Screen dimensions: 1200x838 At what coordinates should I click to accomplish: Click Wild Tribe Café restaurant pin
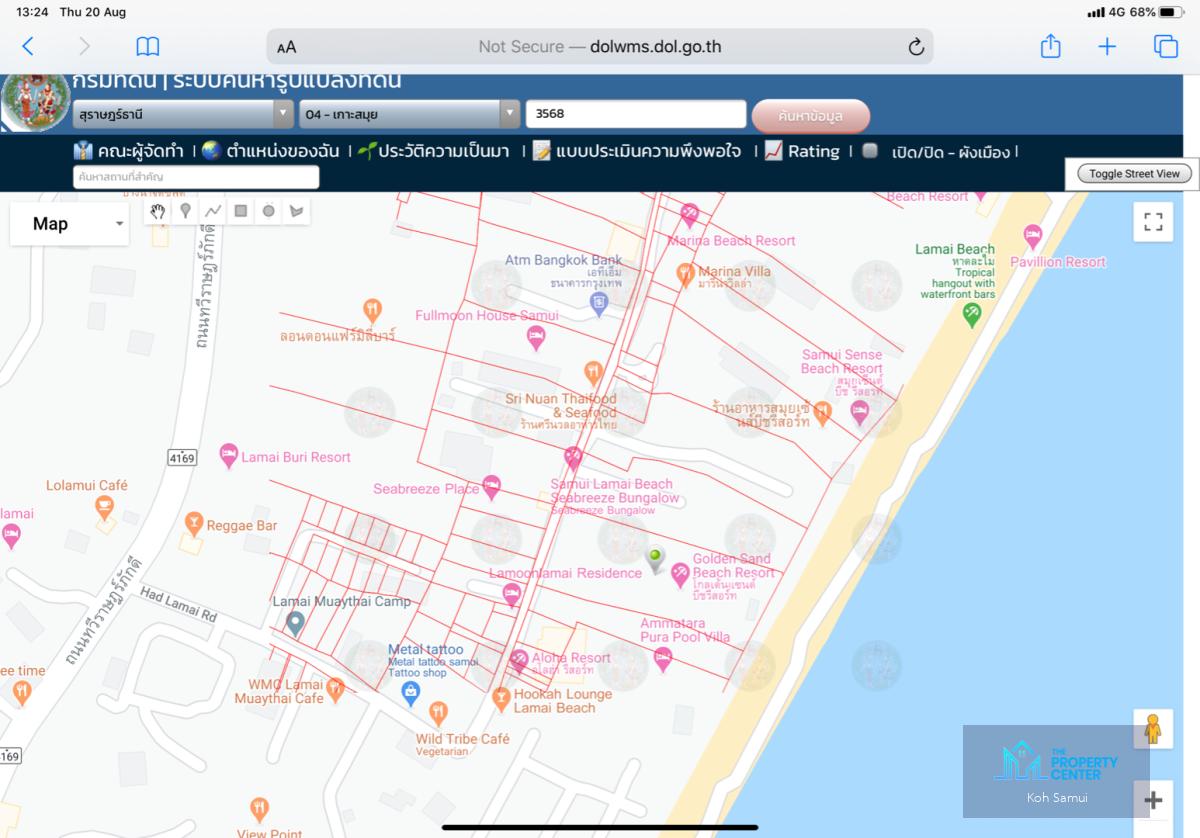pos(438,714)
